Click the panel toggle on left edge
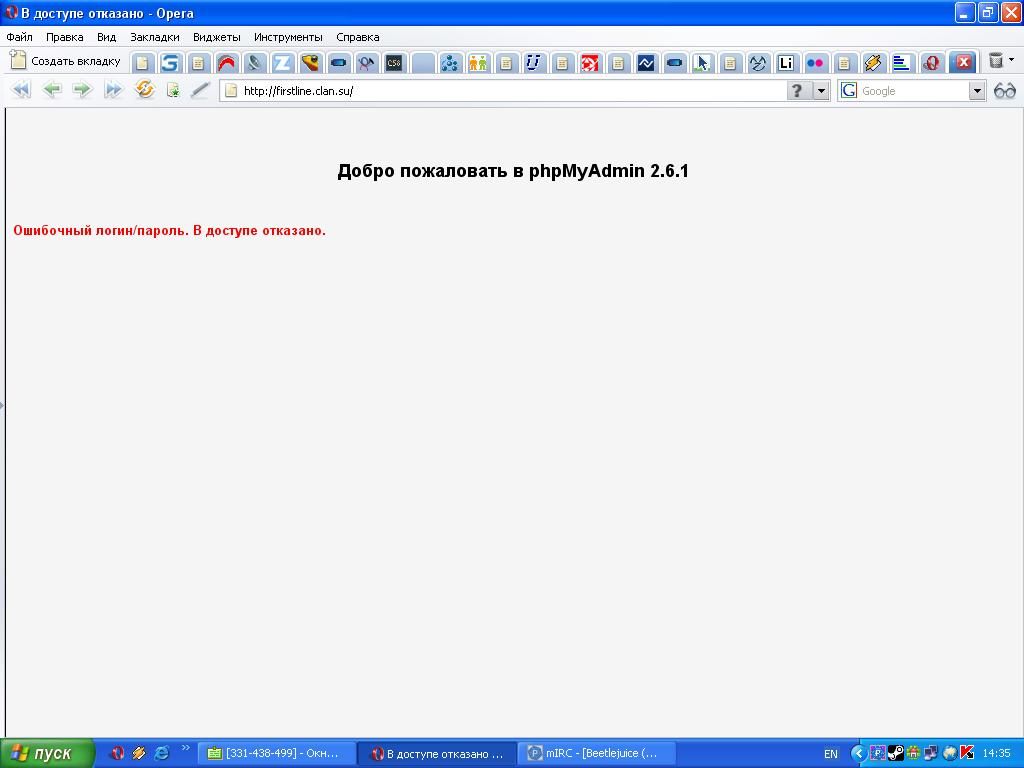 pyautogui.click(x=2, y=405)
